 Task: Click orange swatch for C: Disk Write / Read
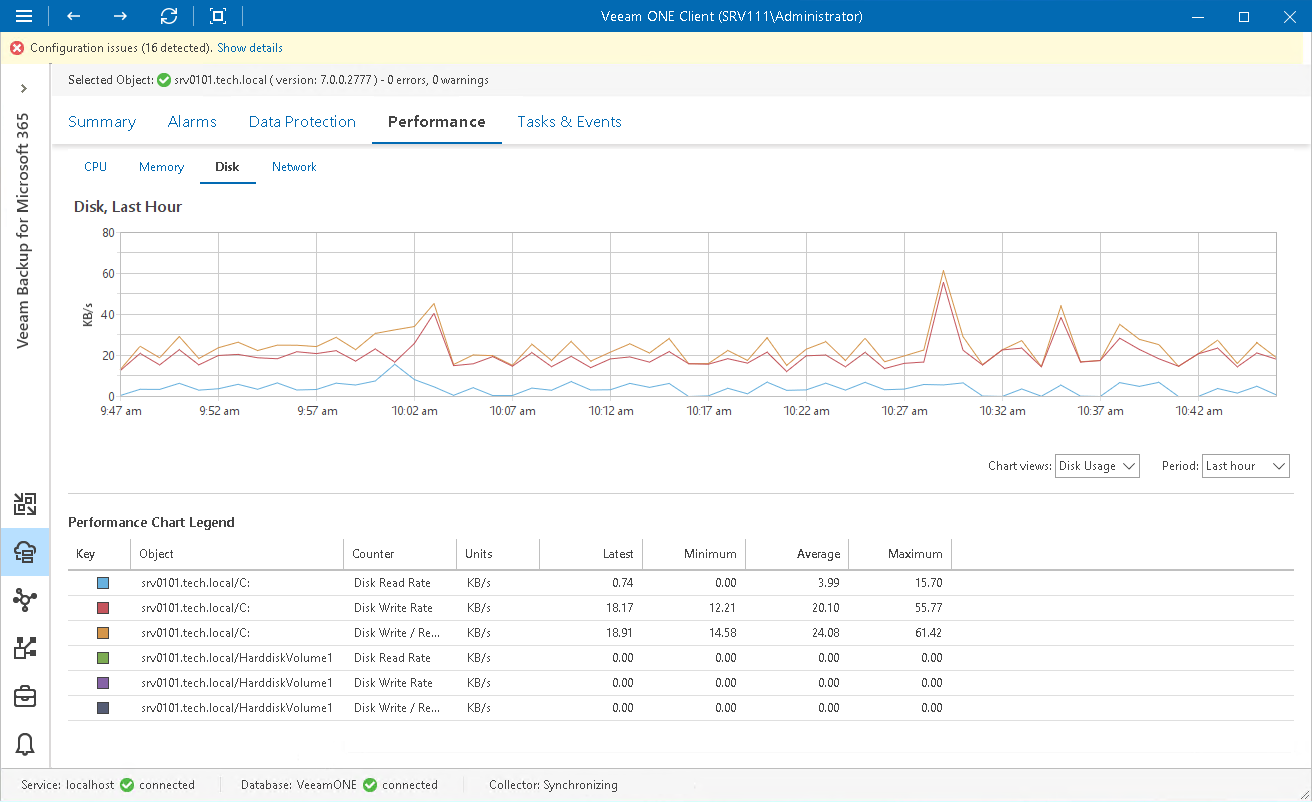click(x=103, y=633)
